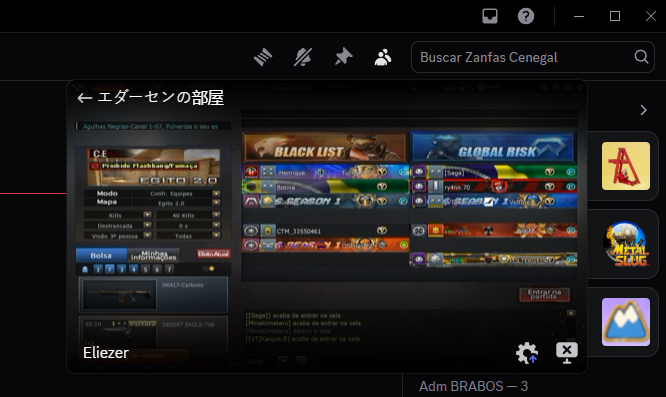Switch to Minhas informações tab in stream
The image size is (666, 397).
pos(153,256)
